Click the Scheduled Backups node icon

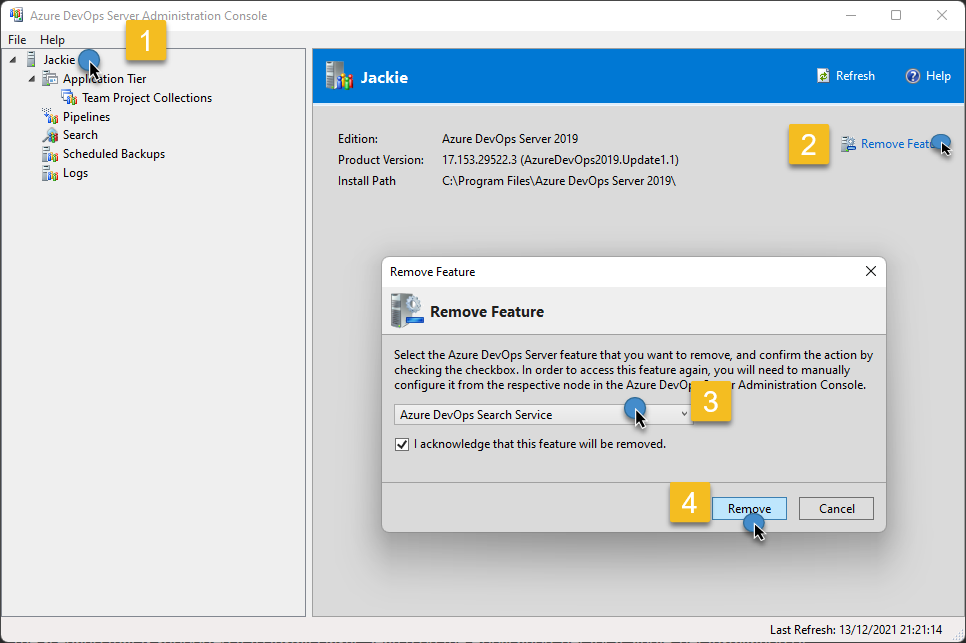50,154
